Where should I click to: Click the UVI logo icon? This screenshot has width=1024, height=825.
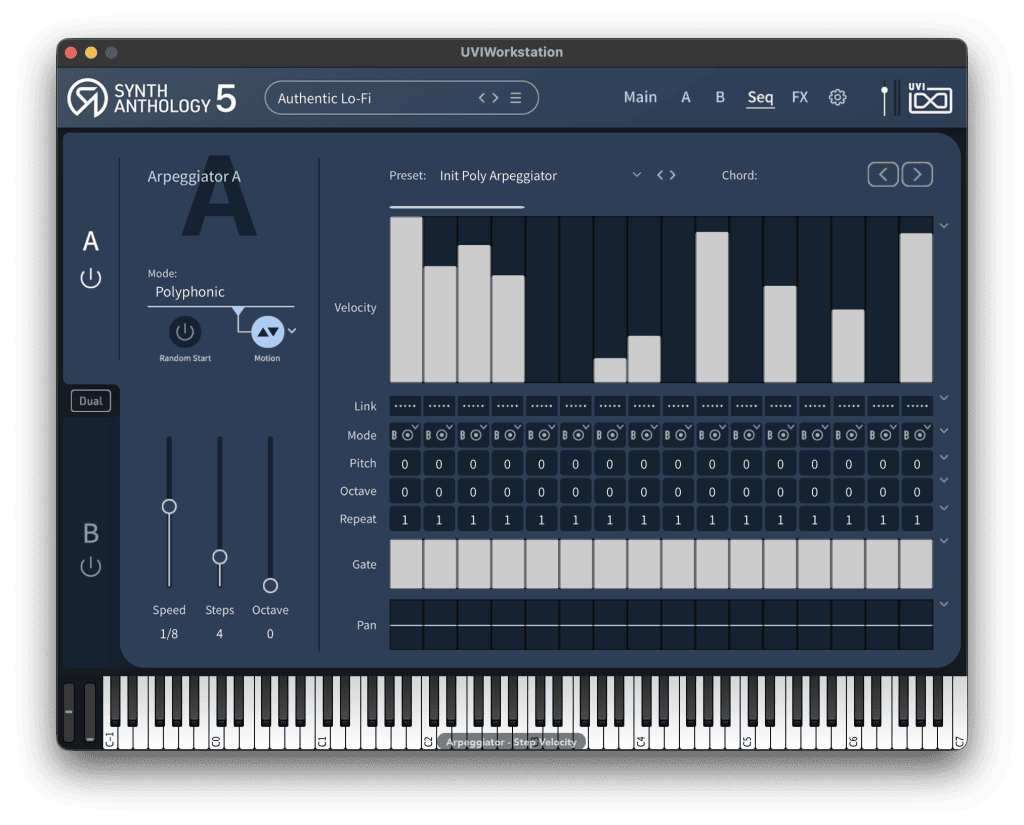click(930, 99)
